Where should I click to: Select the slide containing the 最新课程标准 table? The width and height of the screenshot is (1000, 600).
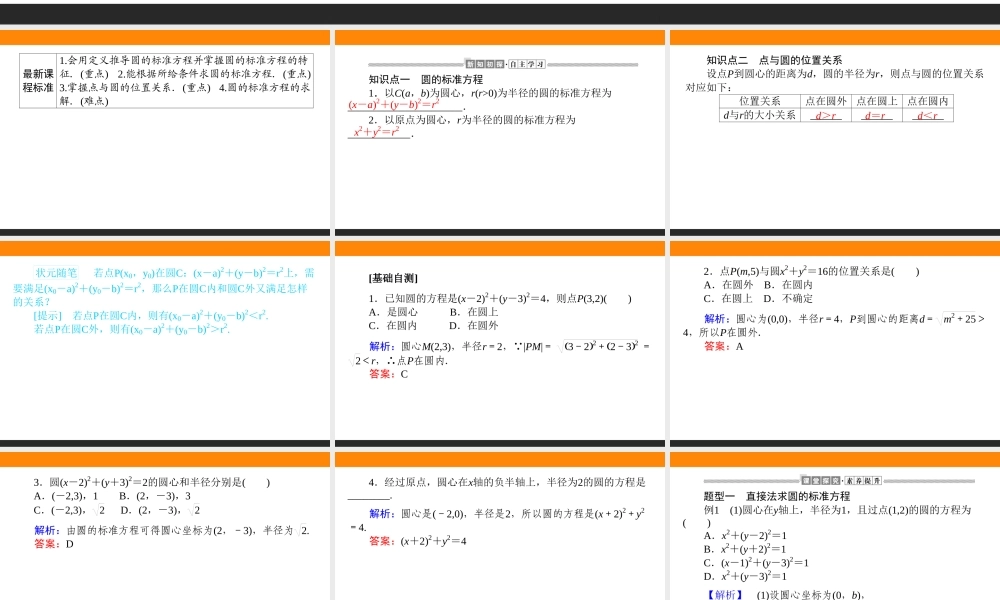click(165, 133)
